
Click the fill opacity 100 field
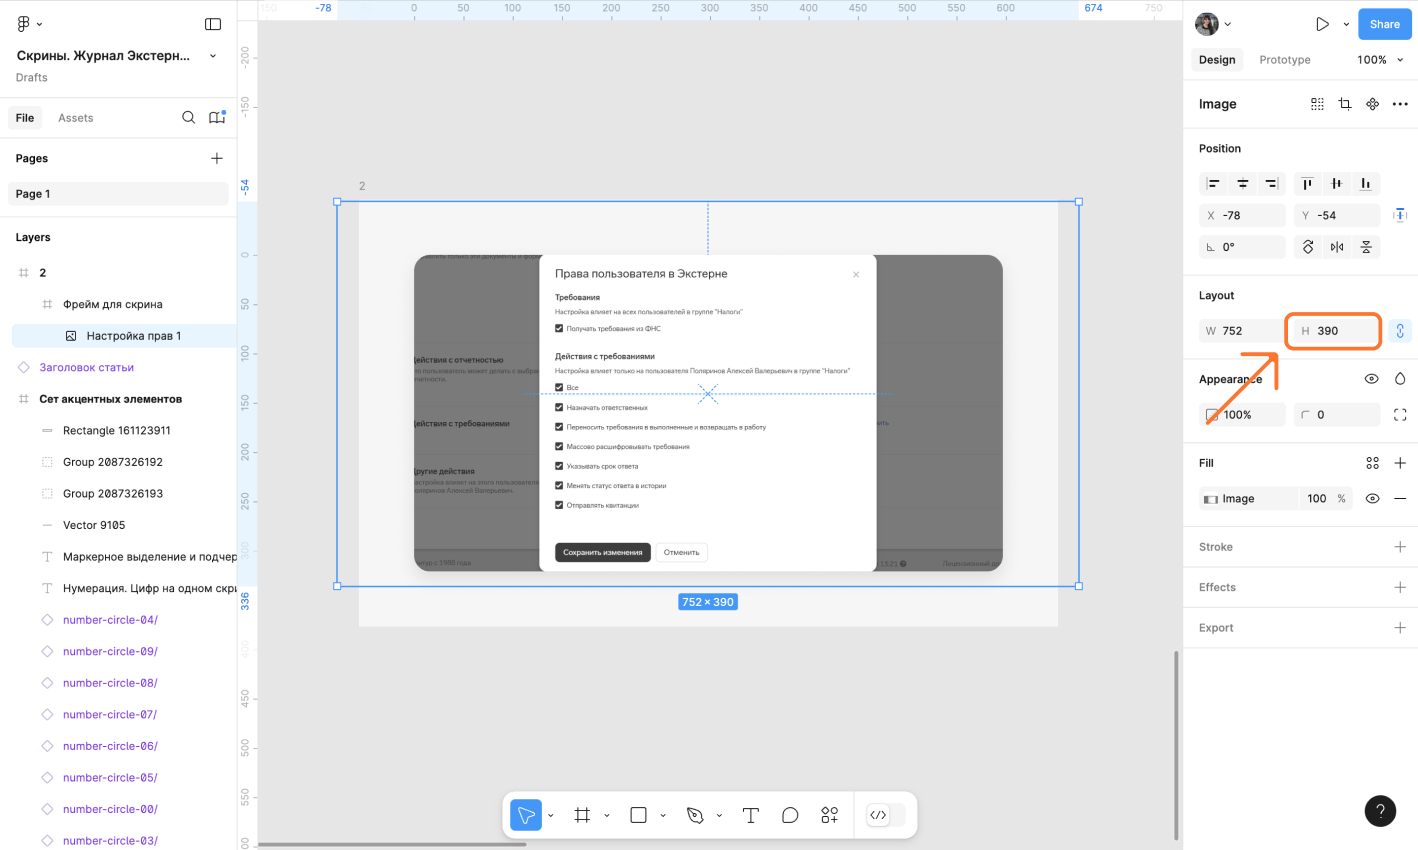1316,499
